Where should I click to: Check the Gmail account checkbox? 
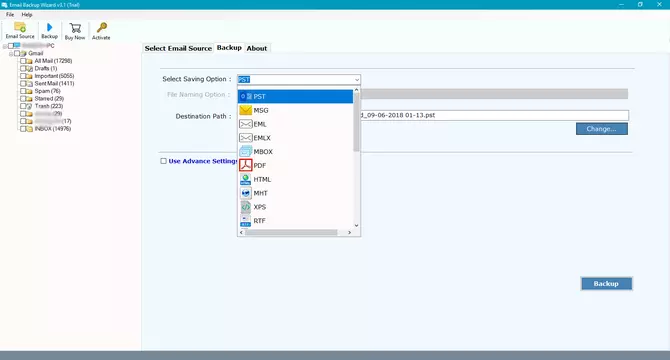(17, 53)
